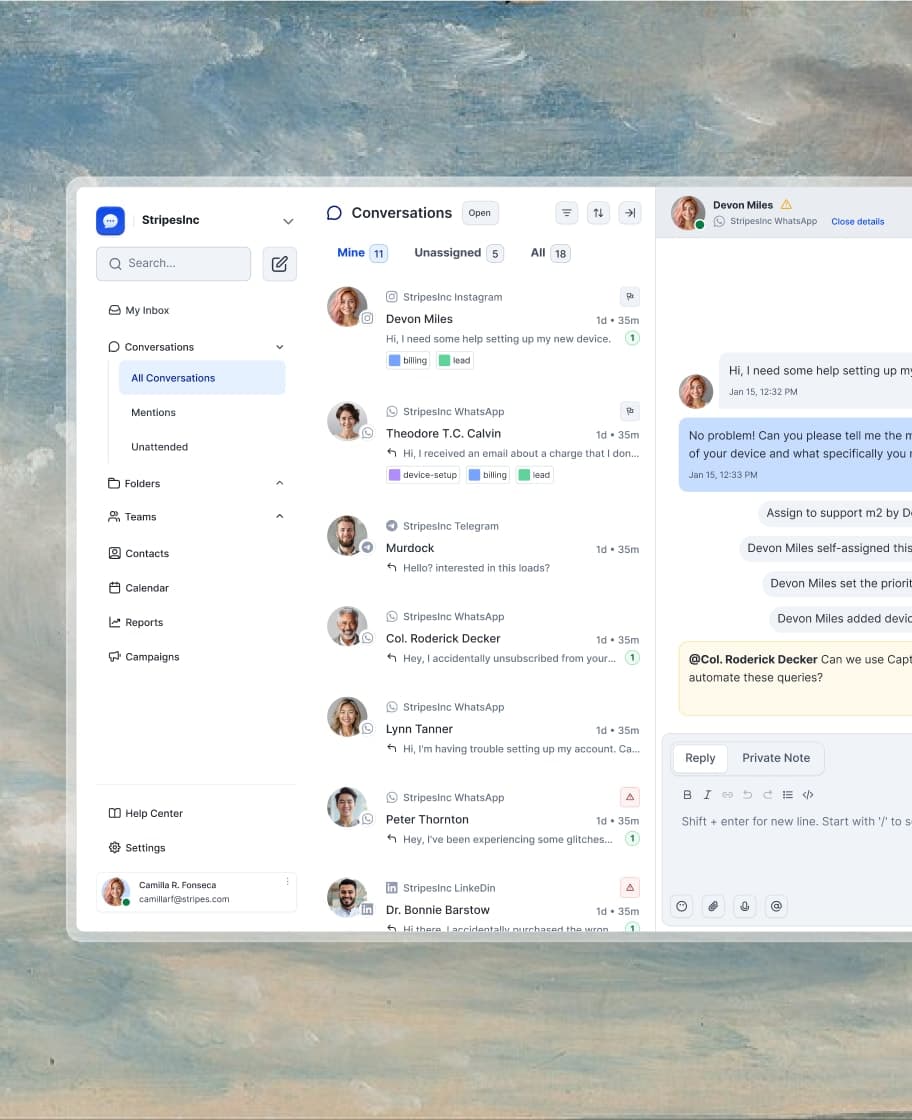Expand the Folders section
Screen dimensions: 912x1120
pyautogui.click(x=280, y=484)
